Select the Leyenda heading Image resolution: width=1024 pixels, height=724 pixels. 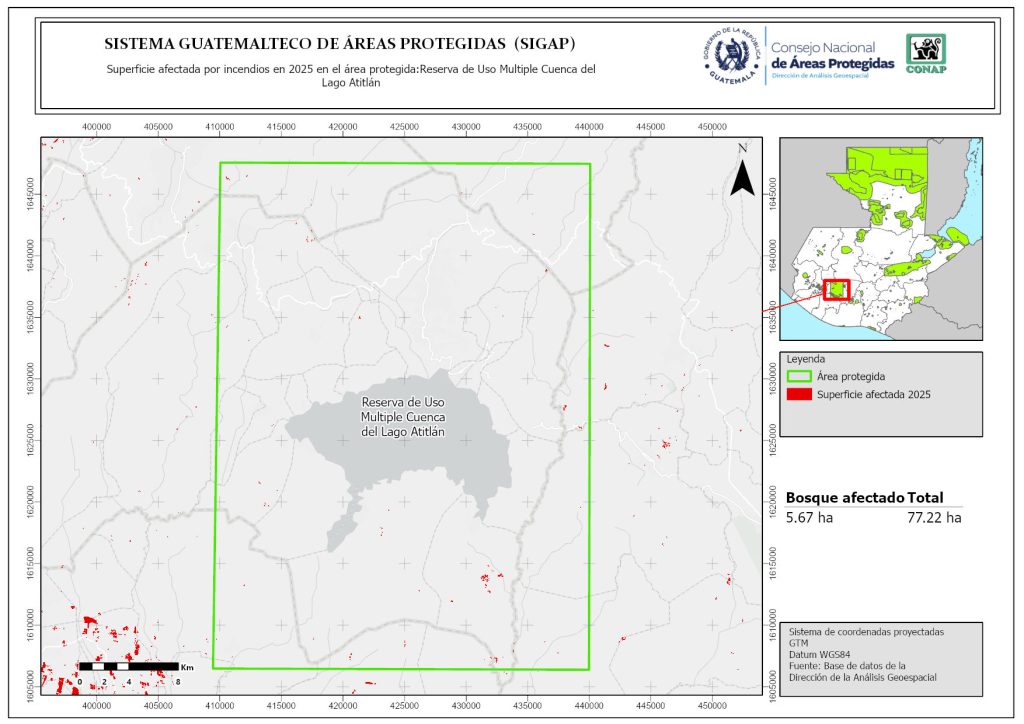point(808,359)
